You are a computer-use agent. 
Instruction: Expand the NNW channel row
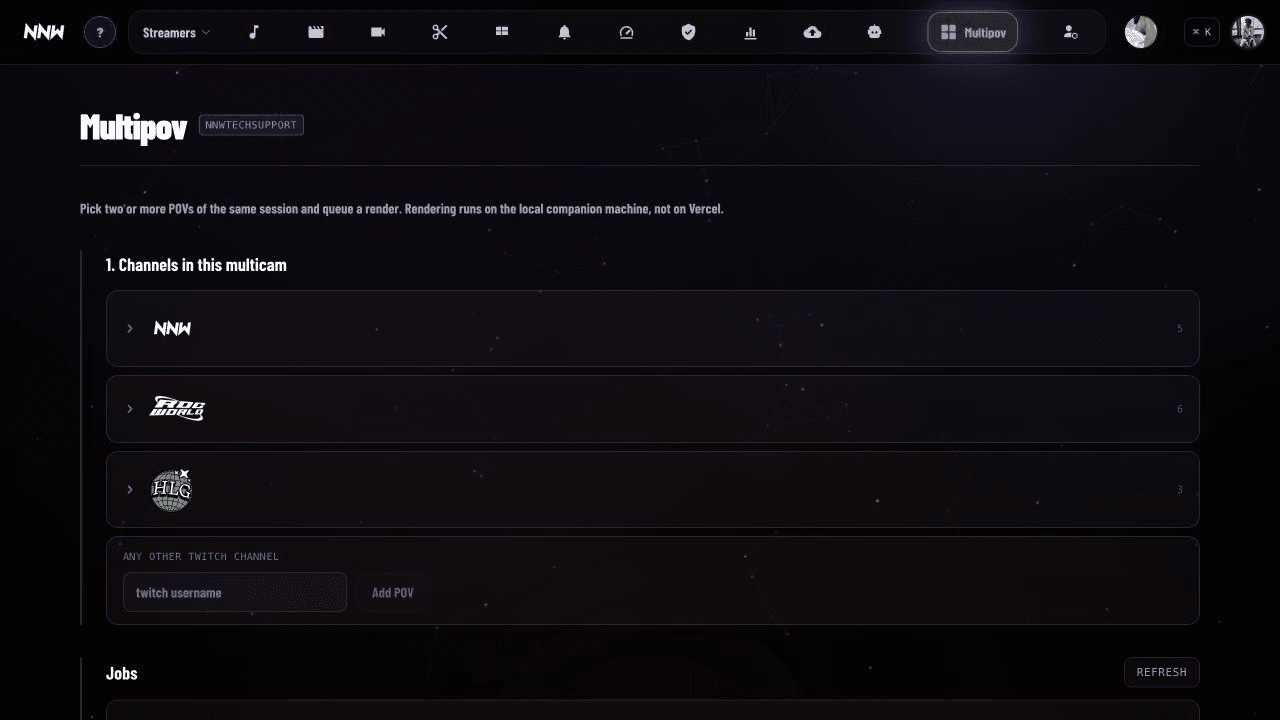tap(653, 328)
